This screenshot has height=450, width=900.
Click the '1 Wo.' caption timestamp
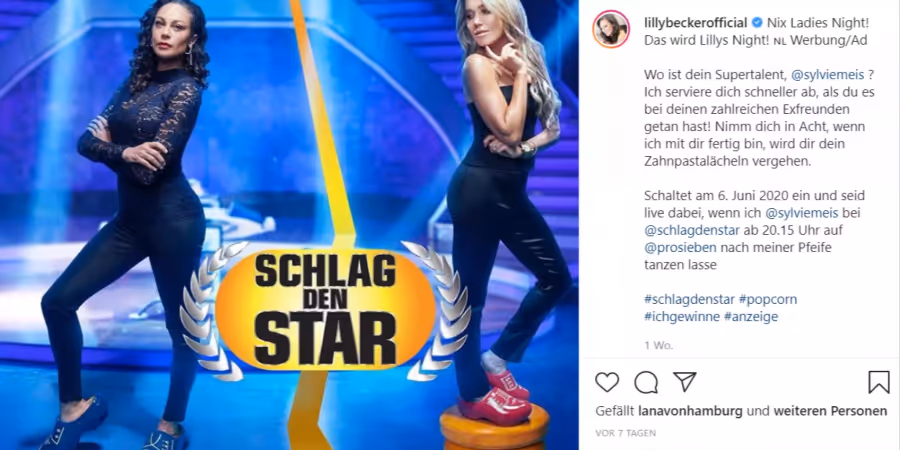(658, 346)
